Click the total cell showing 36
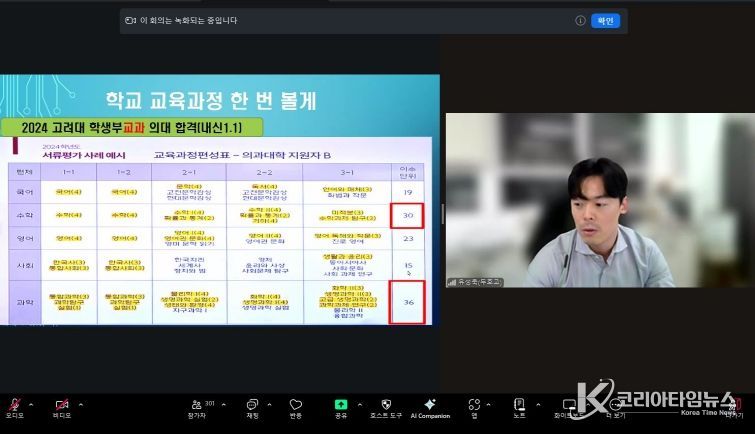The width and height of the screenshot is (755, 434). [408, 302]
